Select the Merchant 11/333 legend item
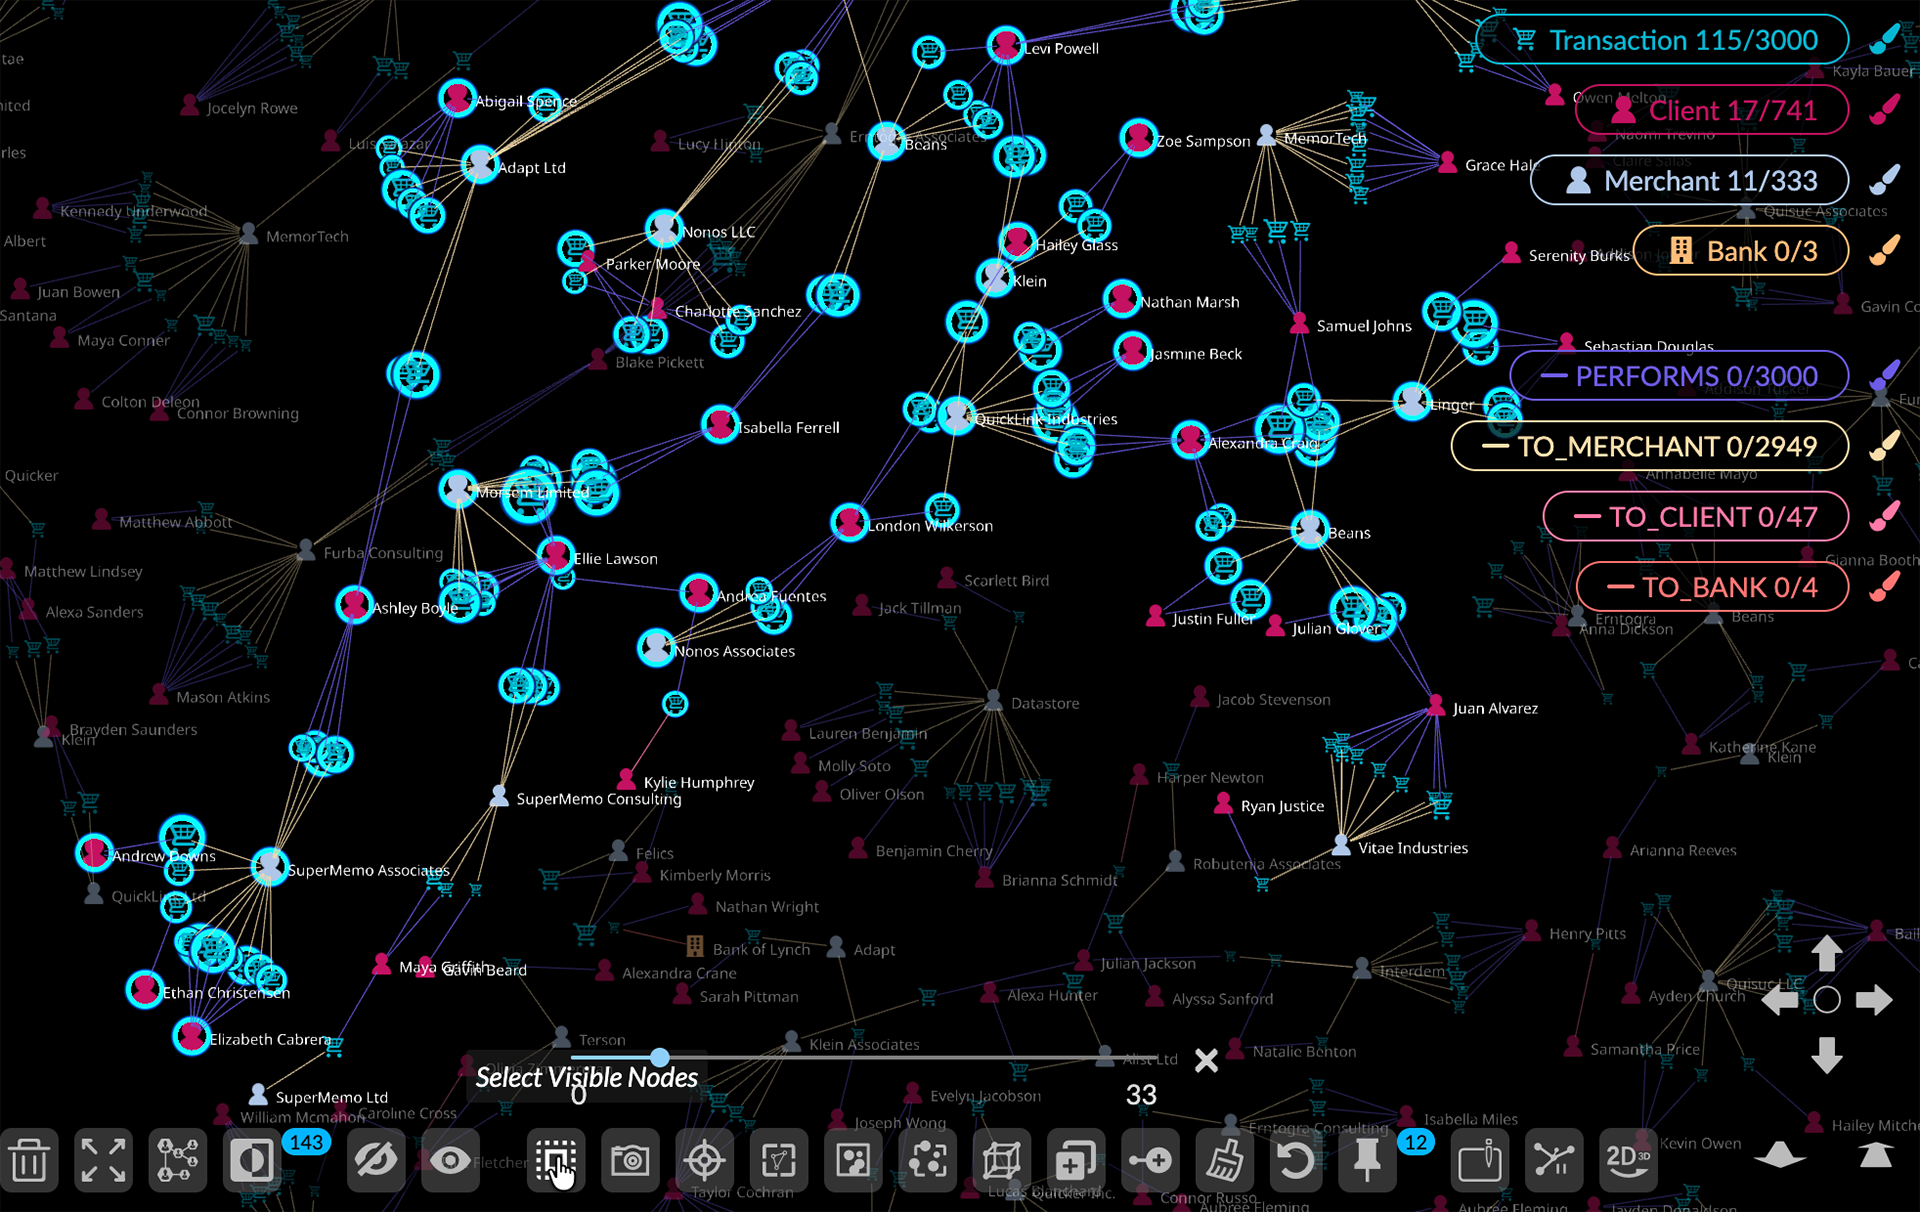Viewport: 1920px width, 1212px height. click(1689, 181)
